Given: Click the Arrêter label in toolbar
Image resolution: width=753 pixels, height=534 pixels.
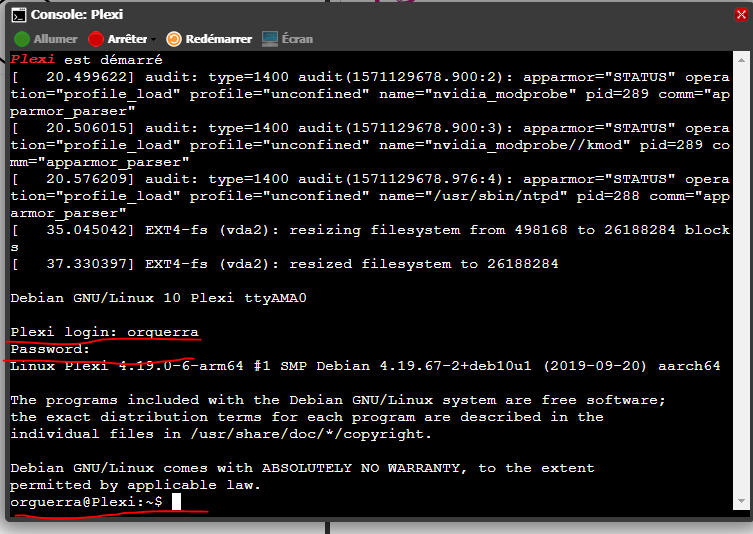Looking at the screenshot, I should pyautogui.click(x=127, y=39).
